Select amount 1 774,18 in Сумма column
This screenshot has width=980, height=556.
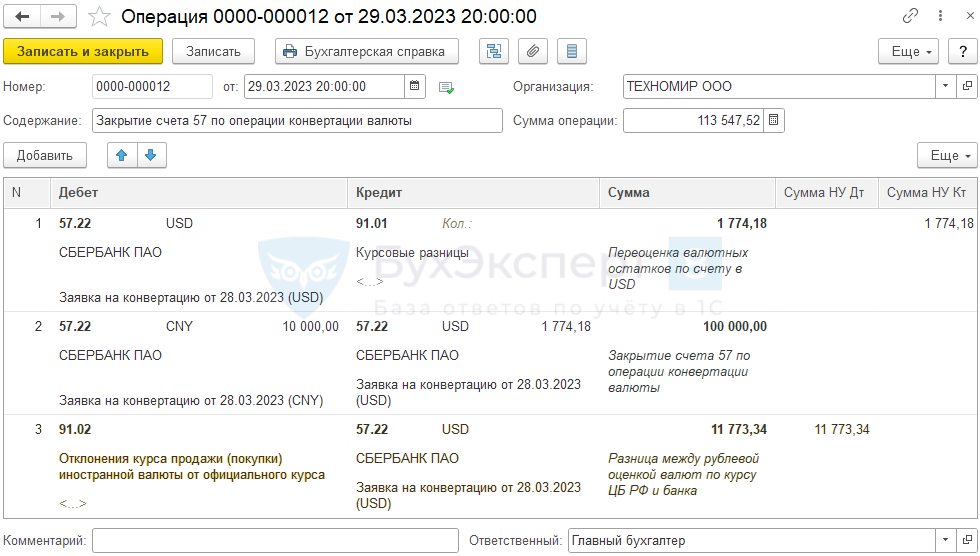[741, 223]
